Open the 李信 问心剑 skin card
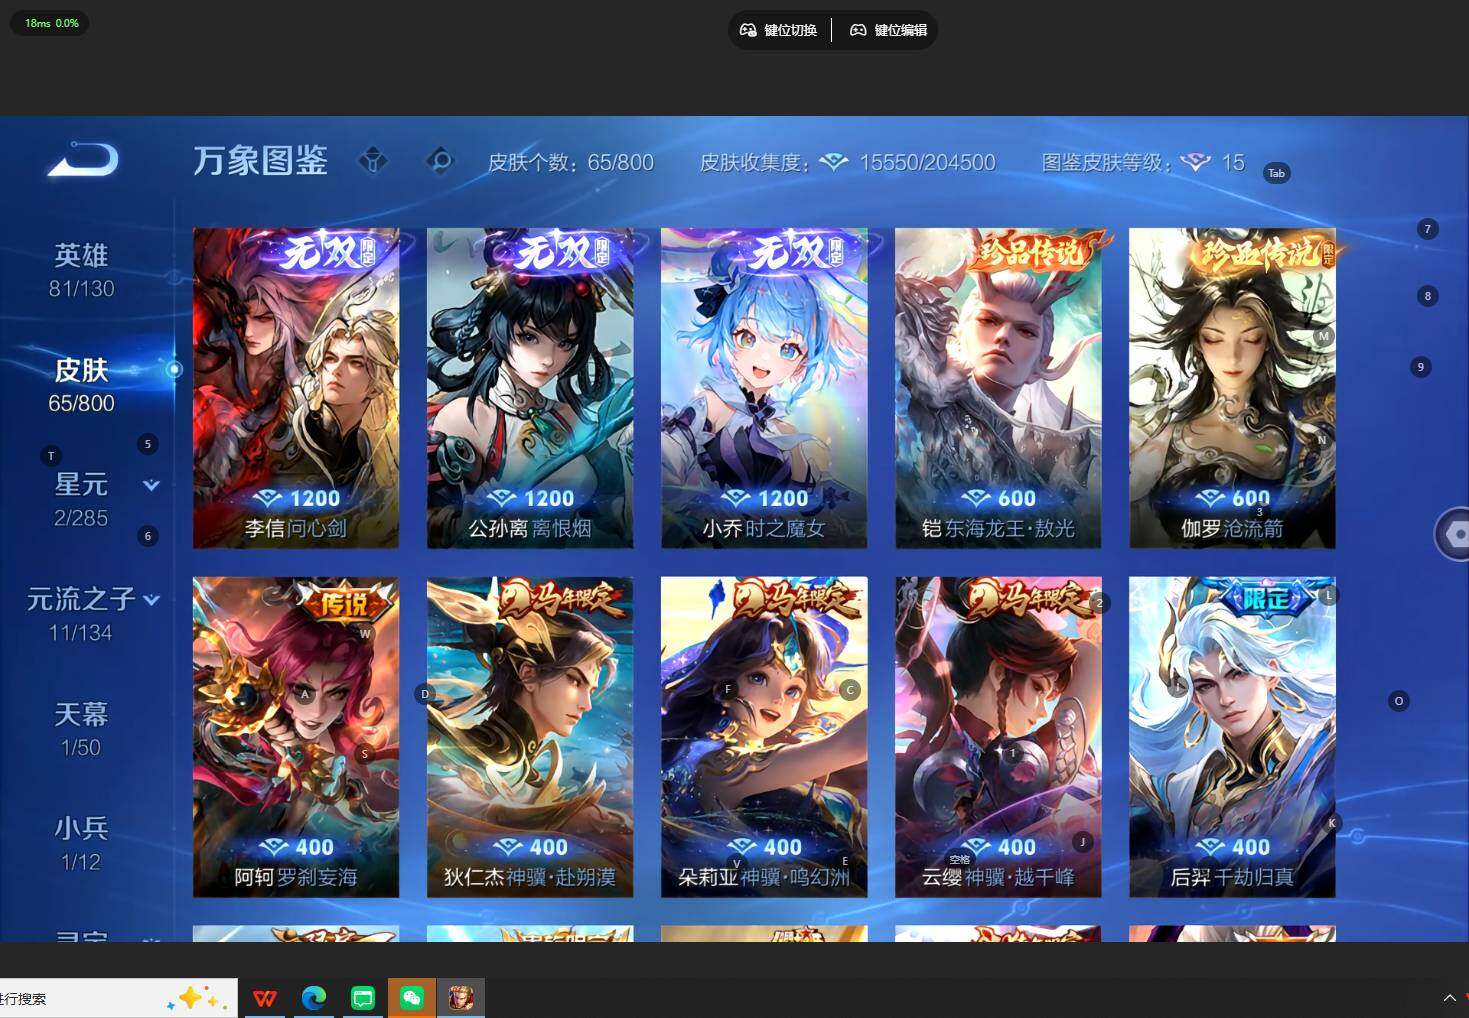1469x1018 pixels. (296, 388)
